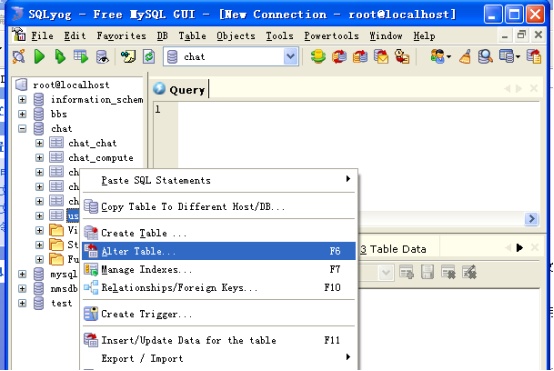Viewport: 554px width, 371px height.
Task: Choose Paste SQL Statements submenu
Action: pyautogui.click(x=219, y=180)
